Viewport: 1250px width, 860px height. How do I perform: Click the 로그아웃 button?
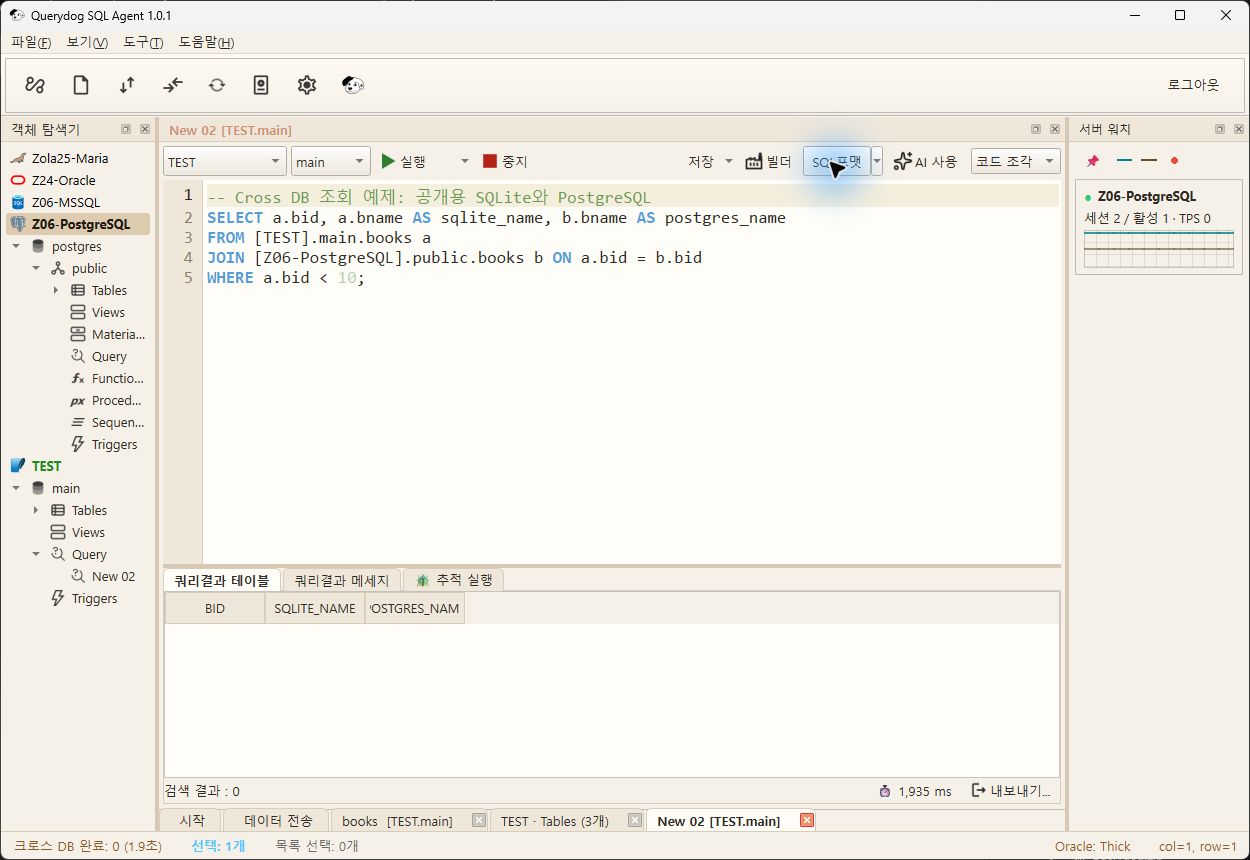point(1193,85)
